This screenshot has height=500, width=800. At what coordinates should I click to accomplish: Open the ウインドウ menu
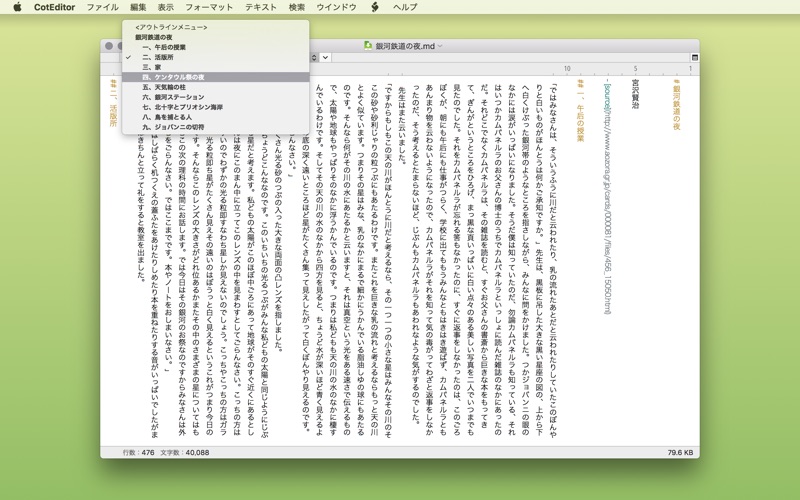pyautogui.click(x=336, y=7)
